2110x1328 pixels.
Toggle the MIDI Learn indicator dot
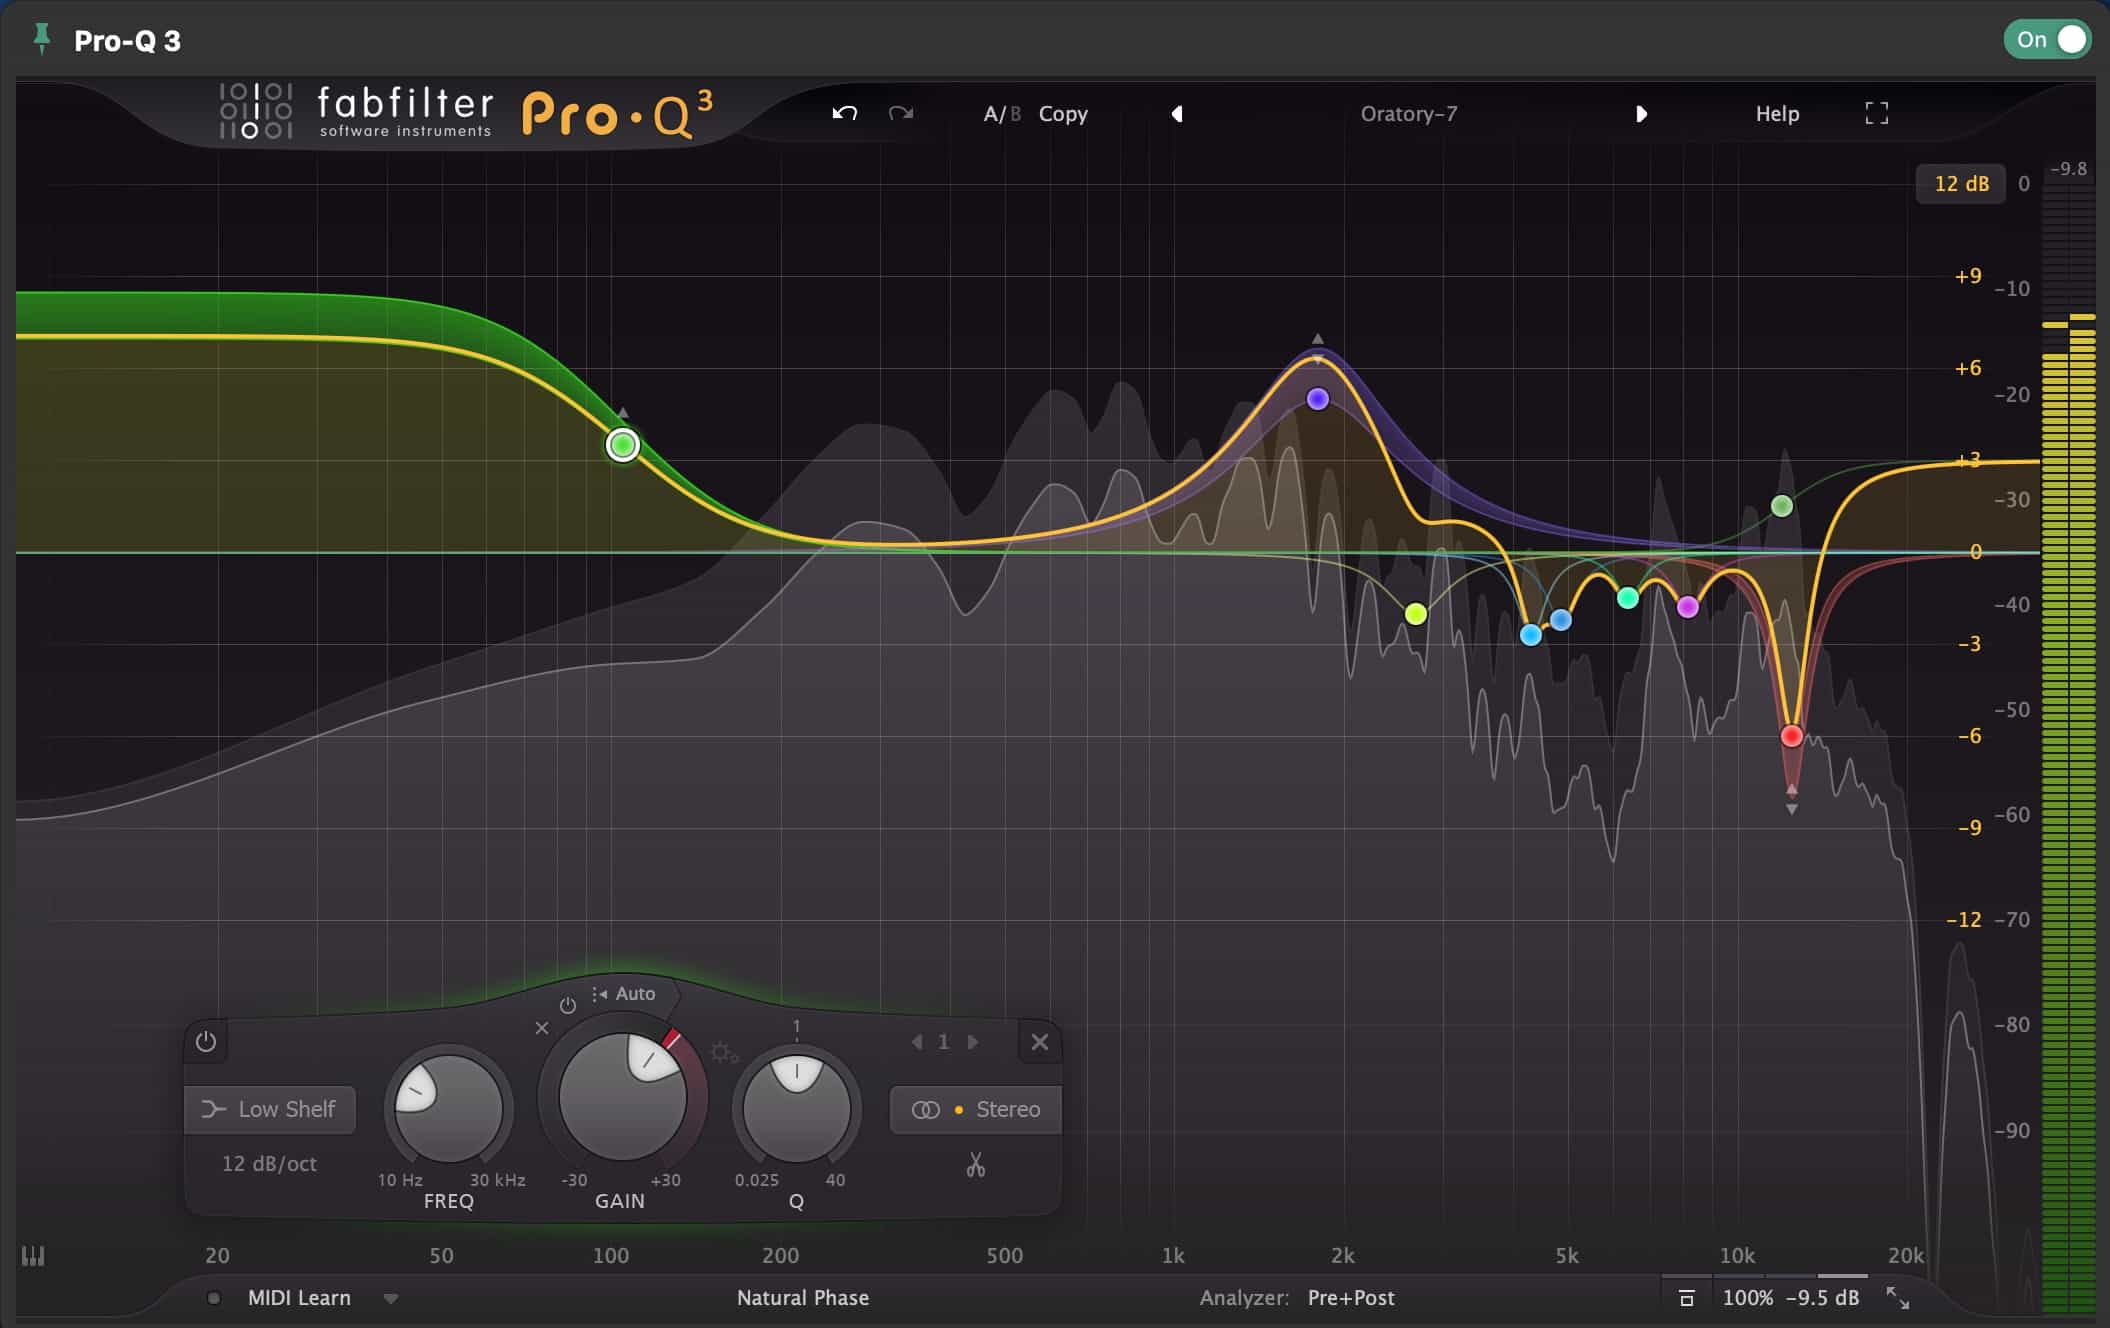pos(213,1298)
